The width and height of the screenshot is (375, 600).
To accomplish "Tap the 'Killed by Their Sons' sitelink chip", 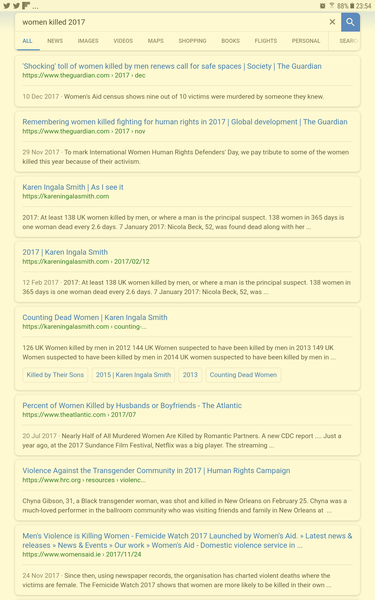I will [x=55, y=375].
